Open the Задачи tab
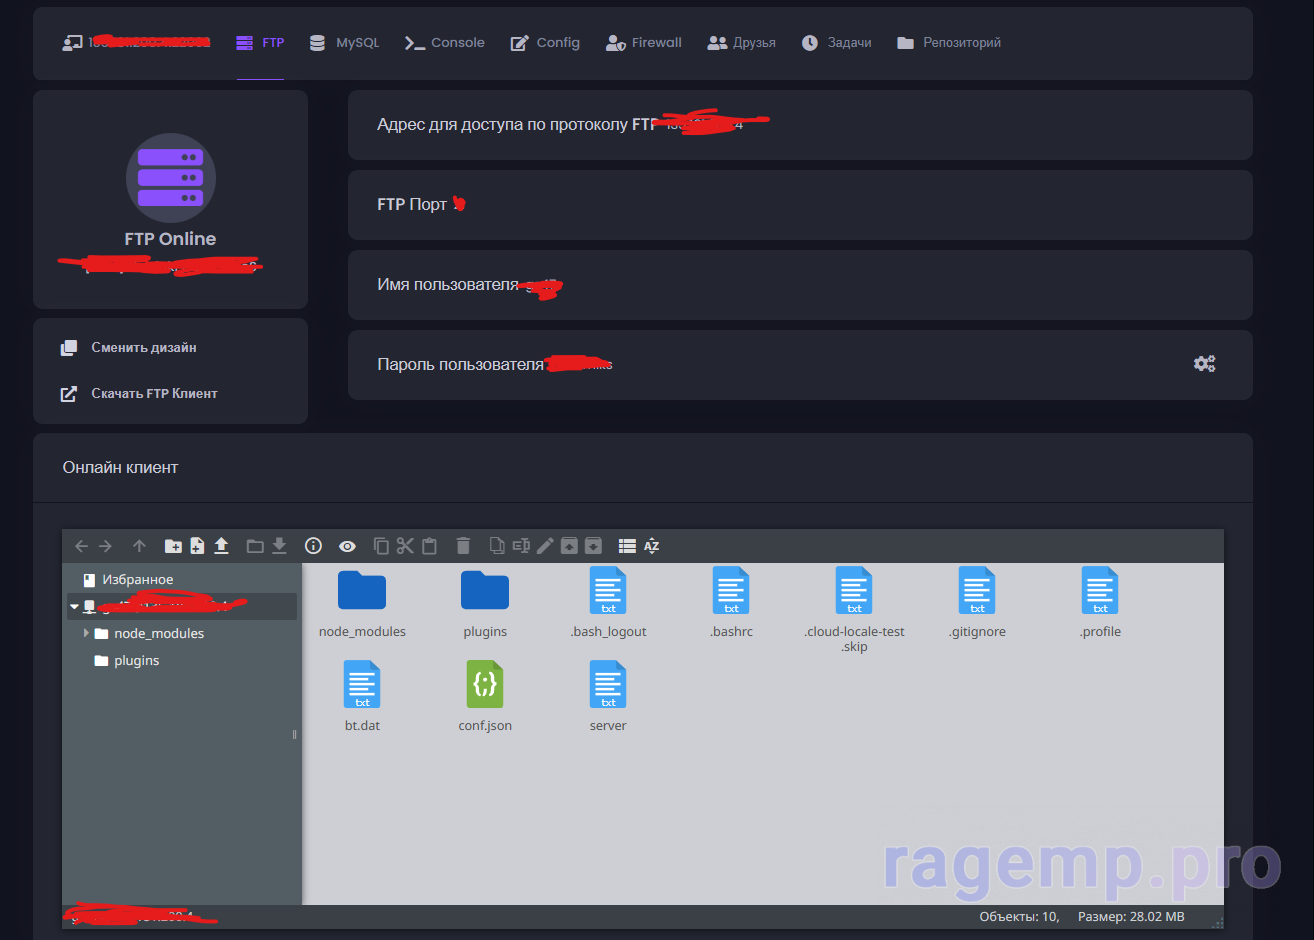The height and width of the screenshot is (940, 1314). point(836,43)
